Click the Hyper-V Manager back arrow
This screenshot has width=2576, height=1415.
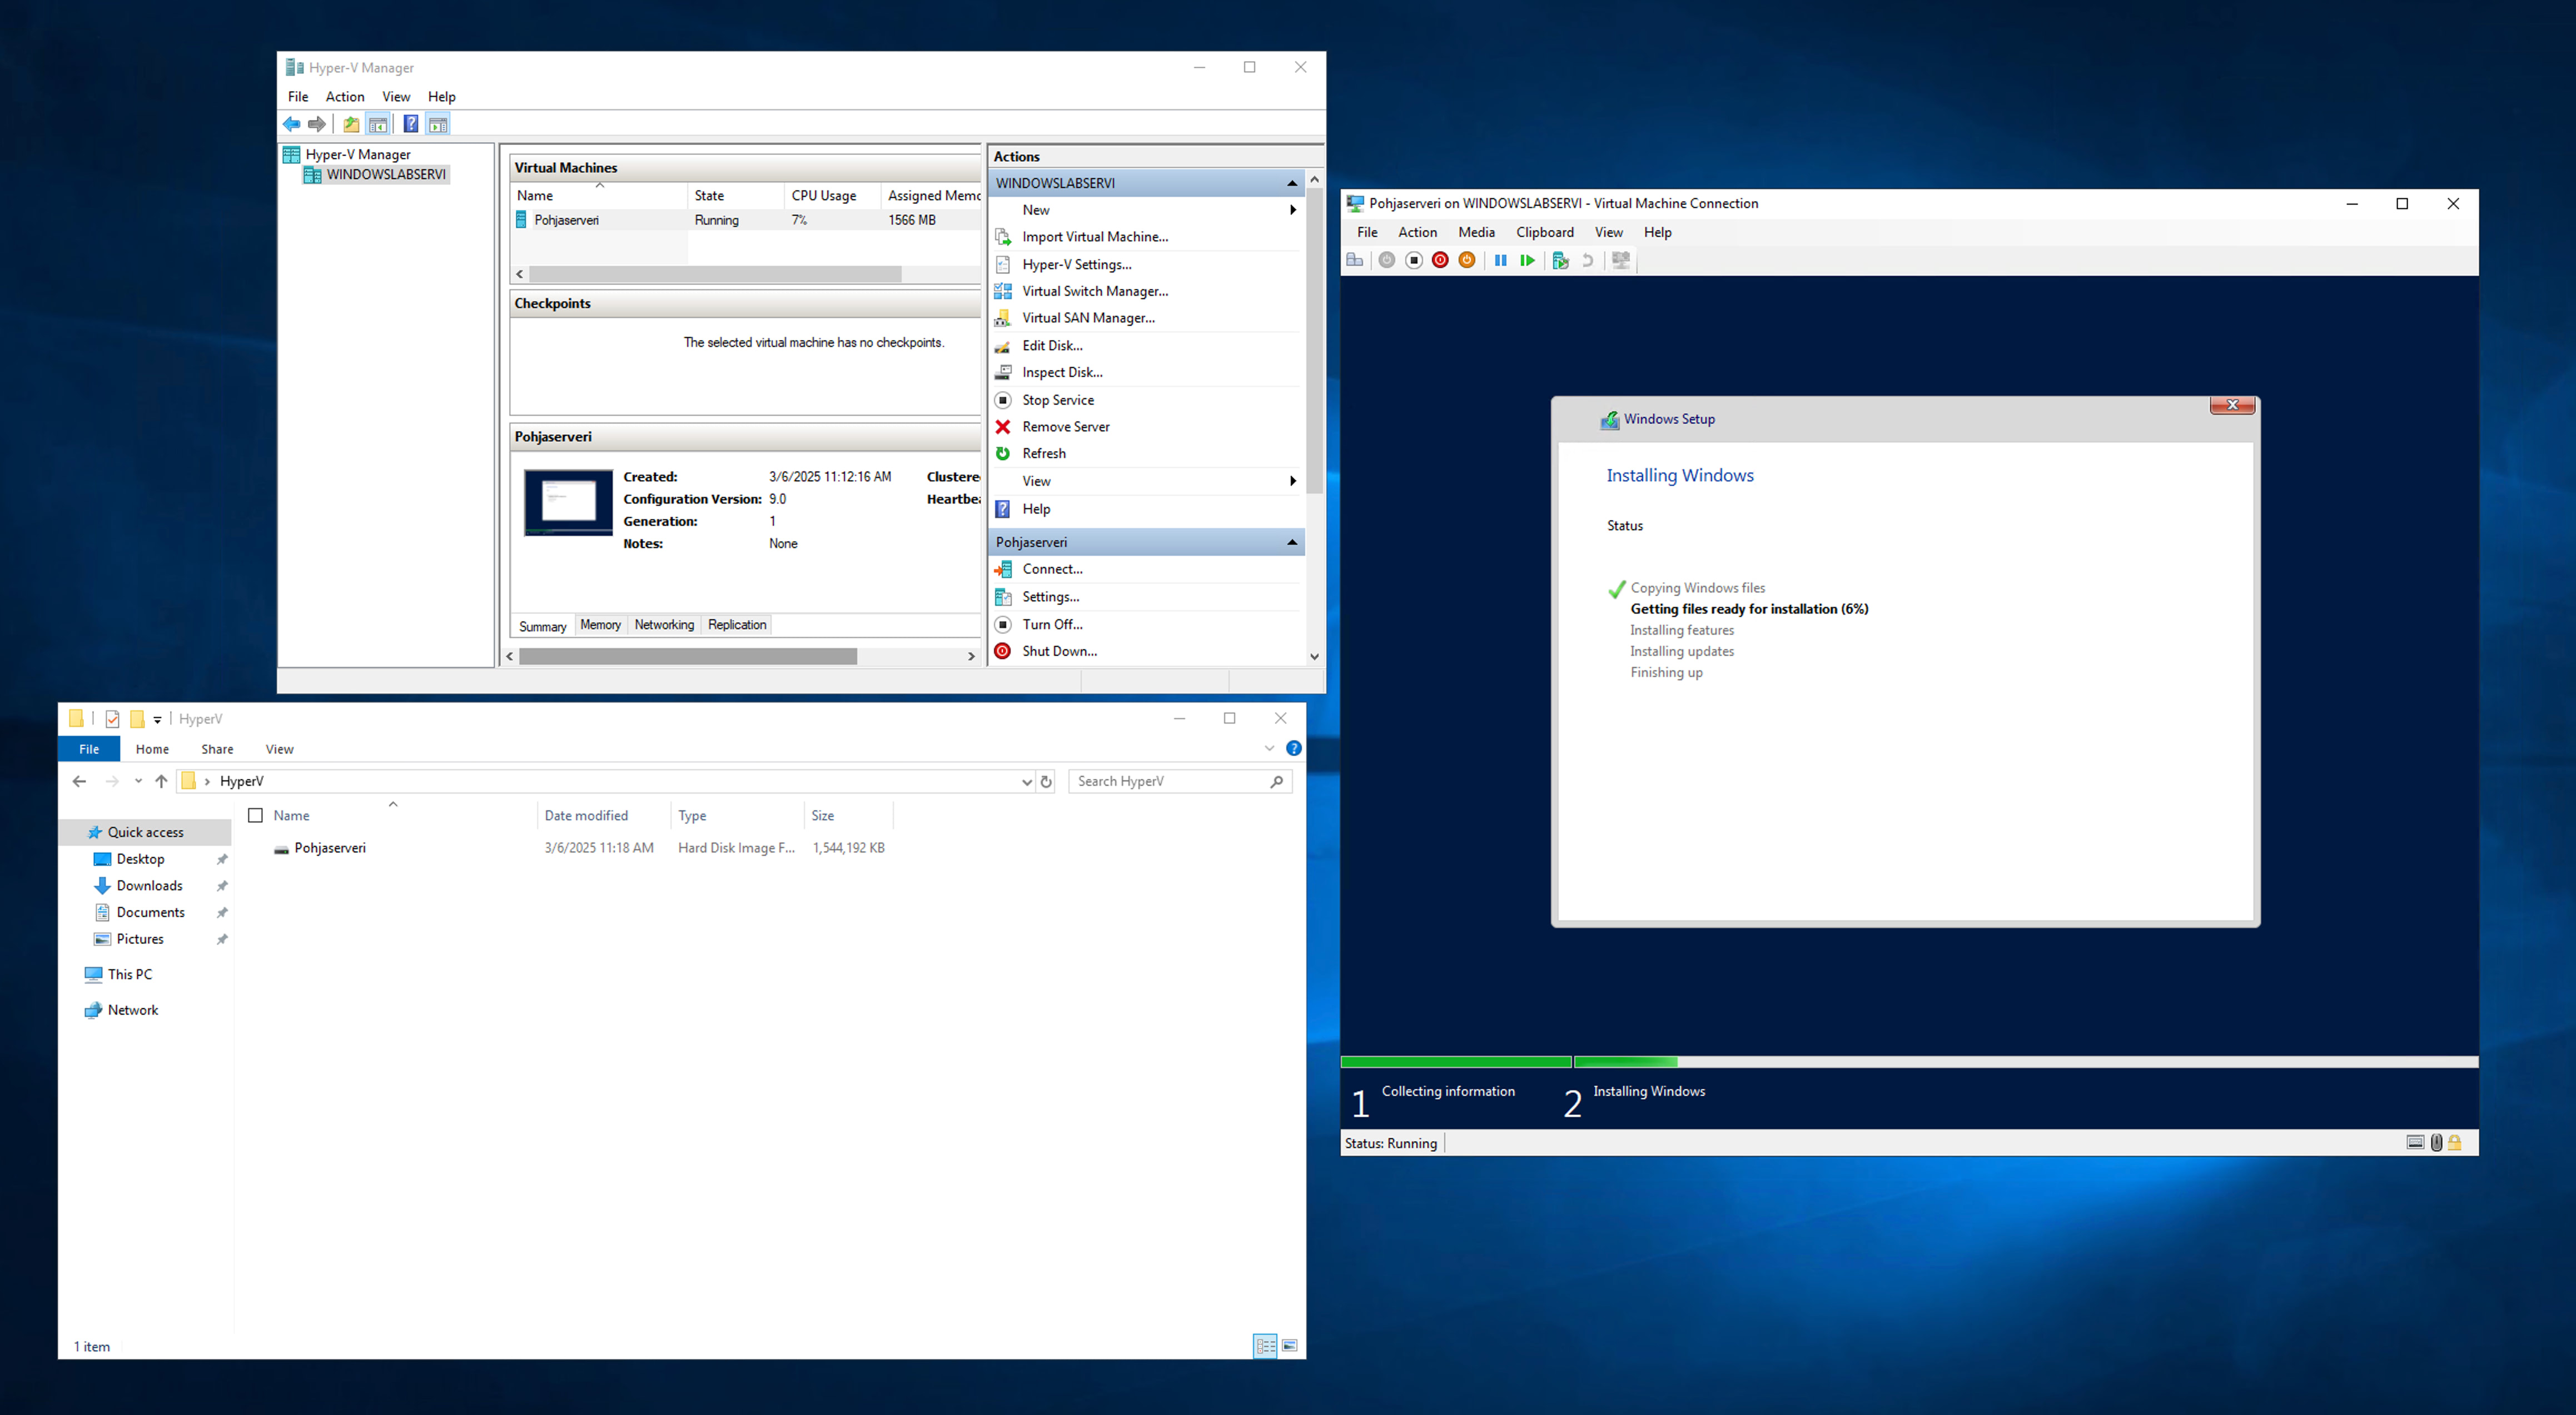click(291, 124)
